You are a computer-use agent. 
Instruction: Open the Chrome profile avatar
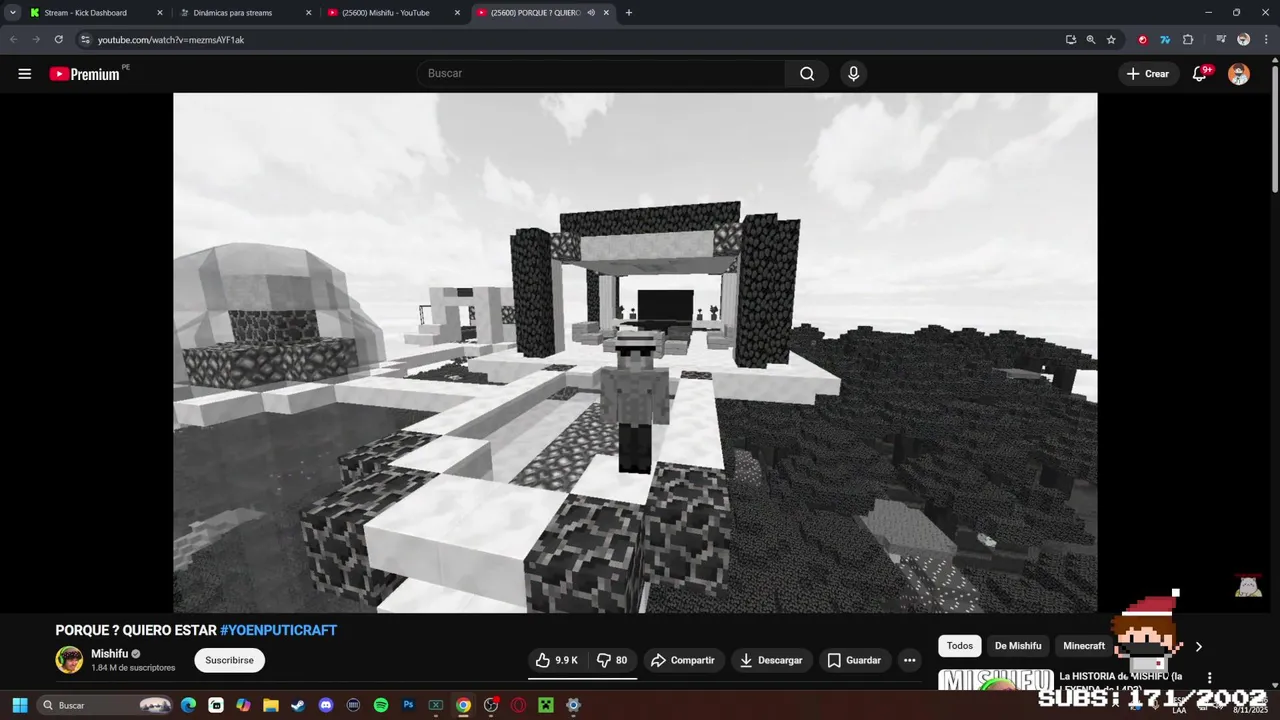point(1243,40)
